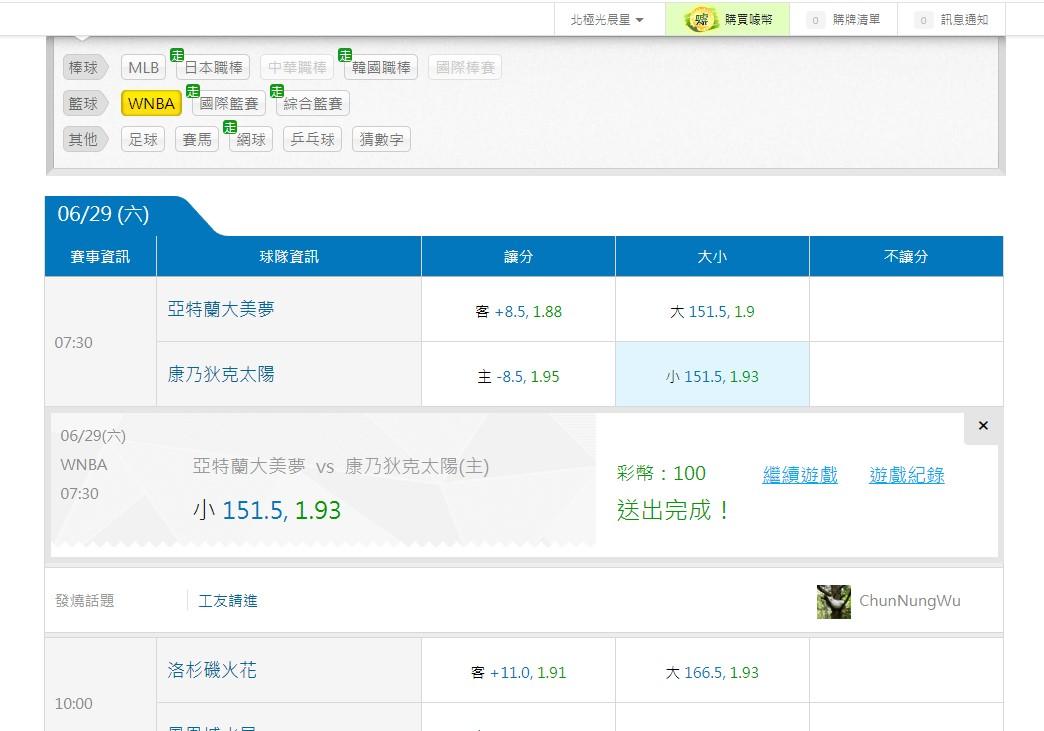Pick the 大 151.5, 1.9 over bet
Viewport: 1044px width, 731px height.
point(712,311)
